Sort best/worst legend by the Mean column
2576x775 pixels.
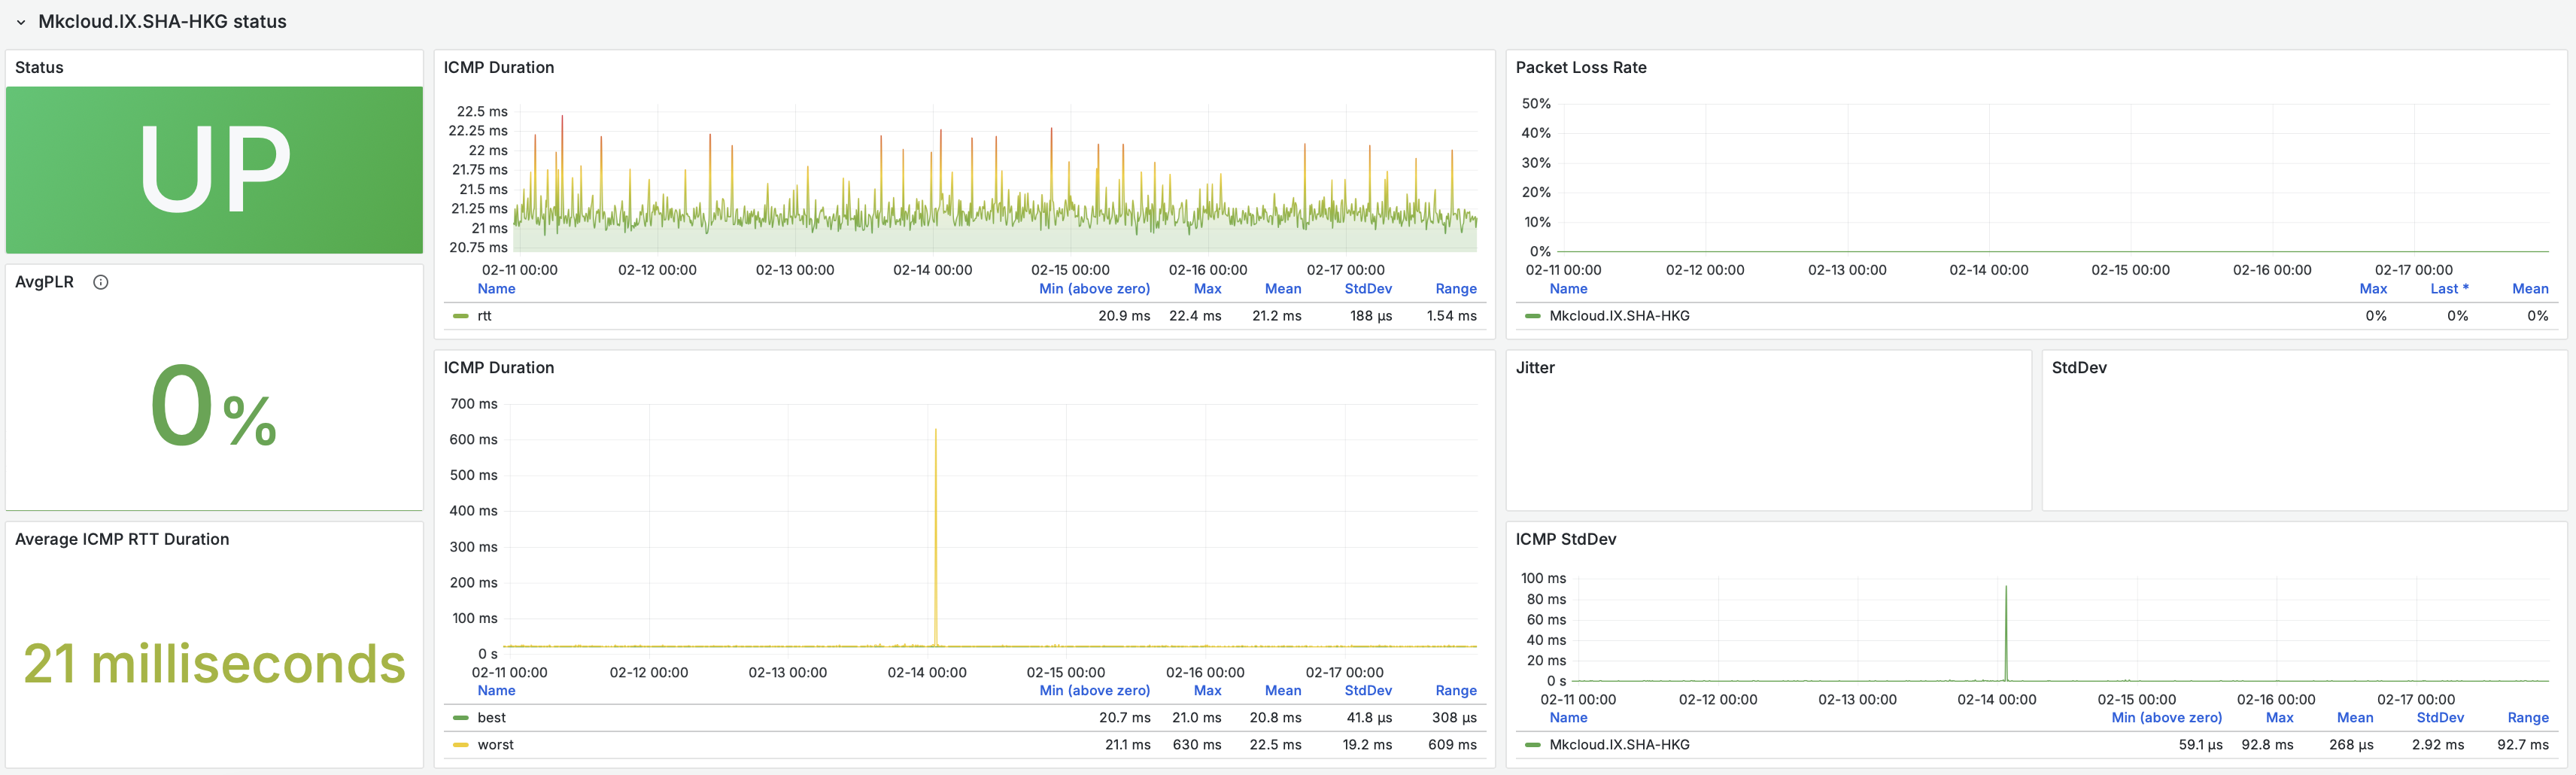[1282, 691]
